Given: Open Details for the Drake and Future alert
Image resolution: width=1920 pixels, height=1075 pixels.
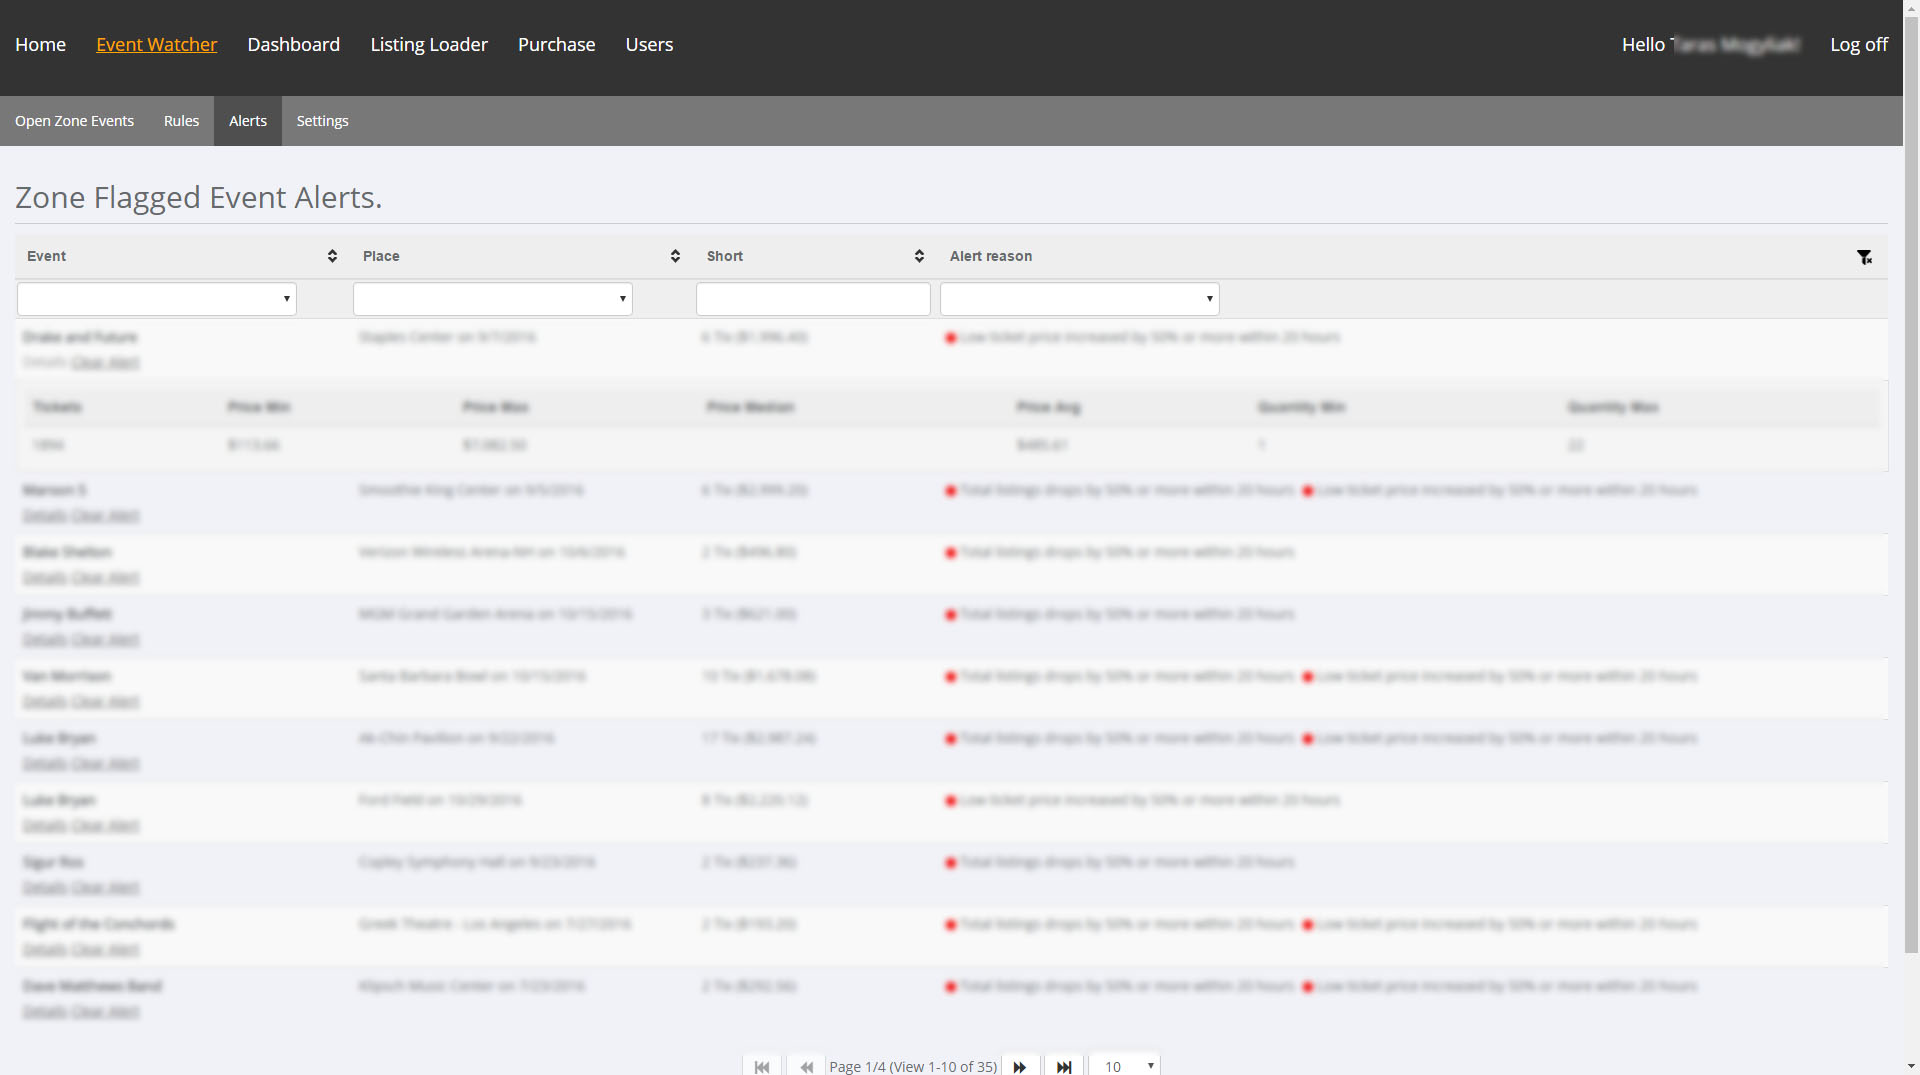Looking at the screenshot, I should tap(43, 362).
